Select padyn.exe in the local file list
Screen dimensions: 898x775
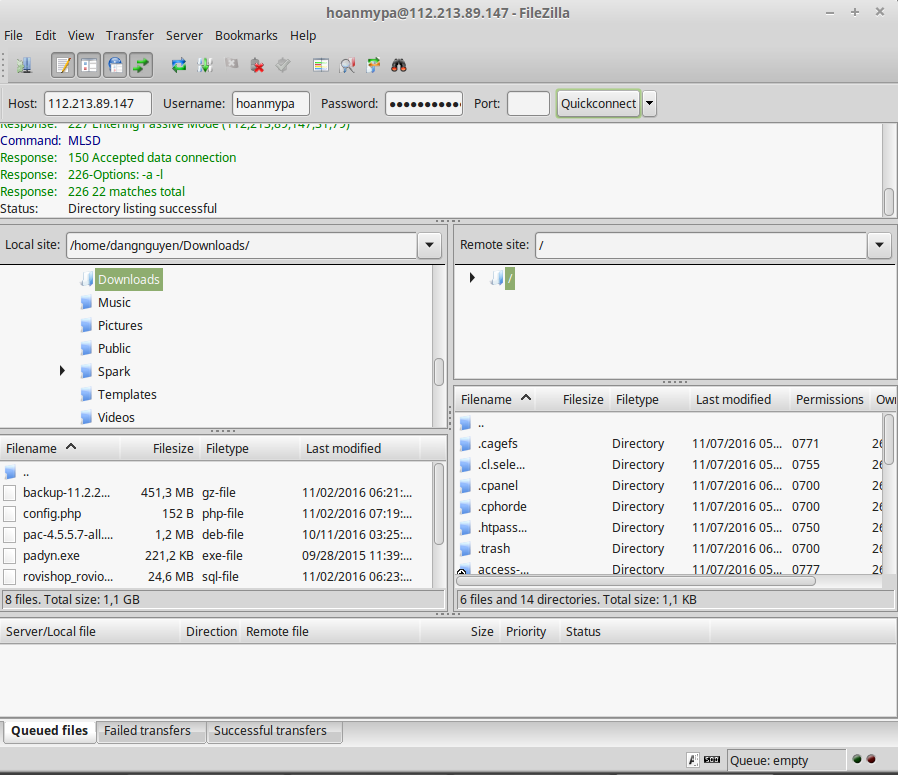click(x=218, y=556)
